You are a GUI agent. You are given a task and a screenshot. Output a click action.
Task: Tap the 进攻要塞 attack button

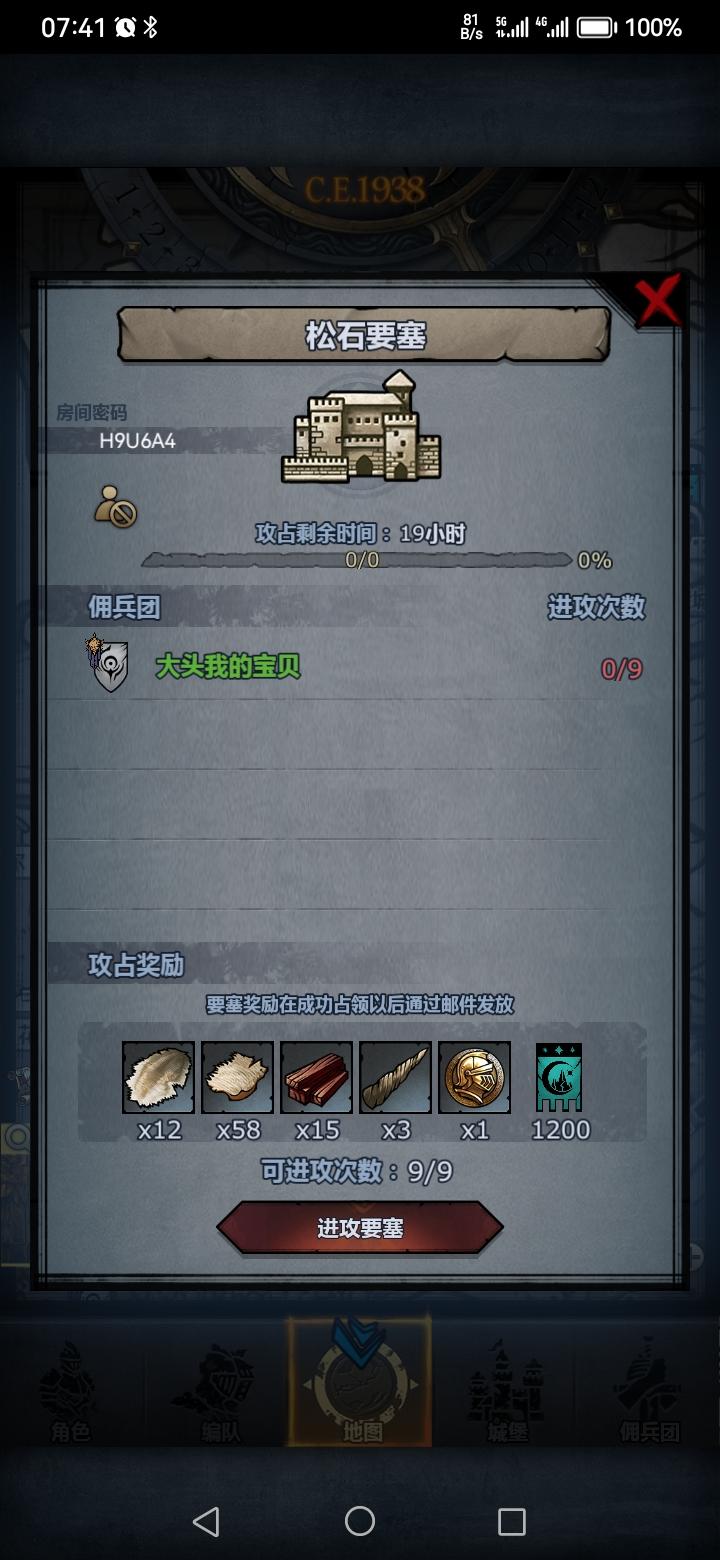360,1228
